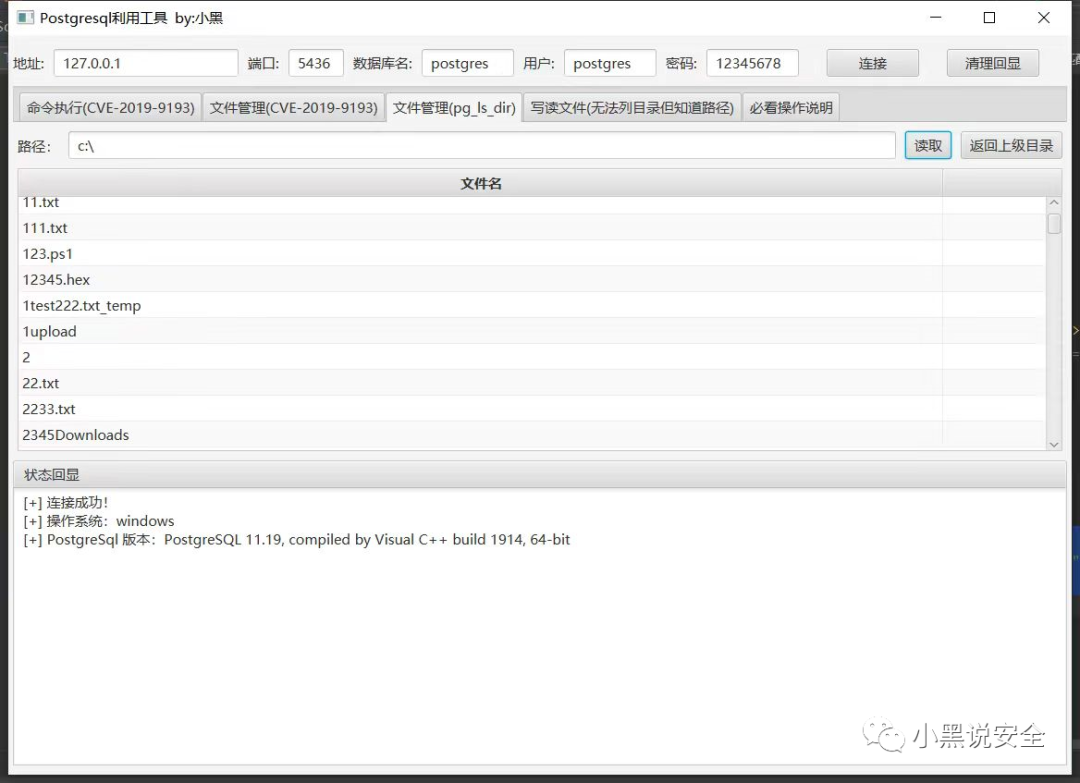This screenshot has height=783, width=1080.
Task: Close the Postgresql利用工具 window
Action: tap(1043, 18)
